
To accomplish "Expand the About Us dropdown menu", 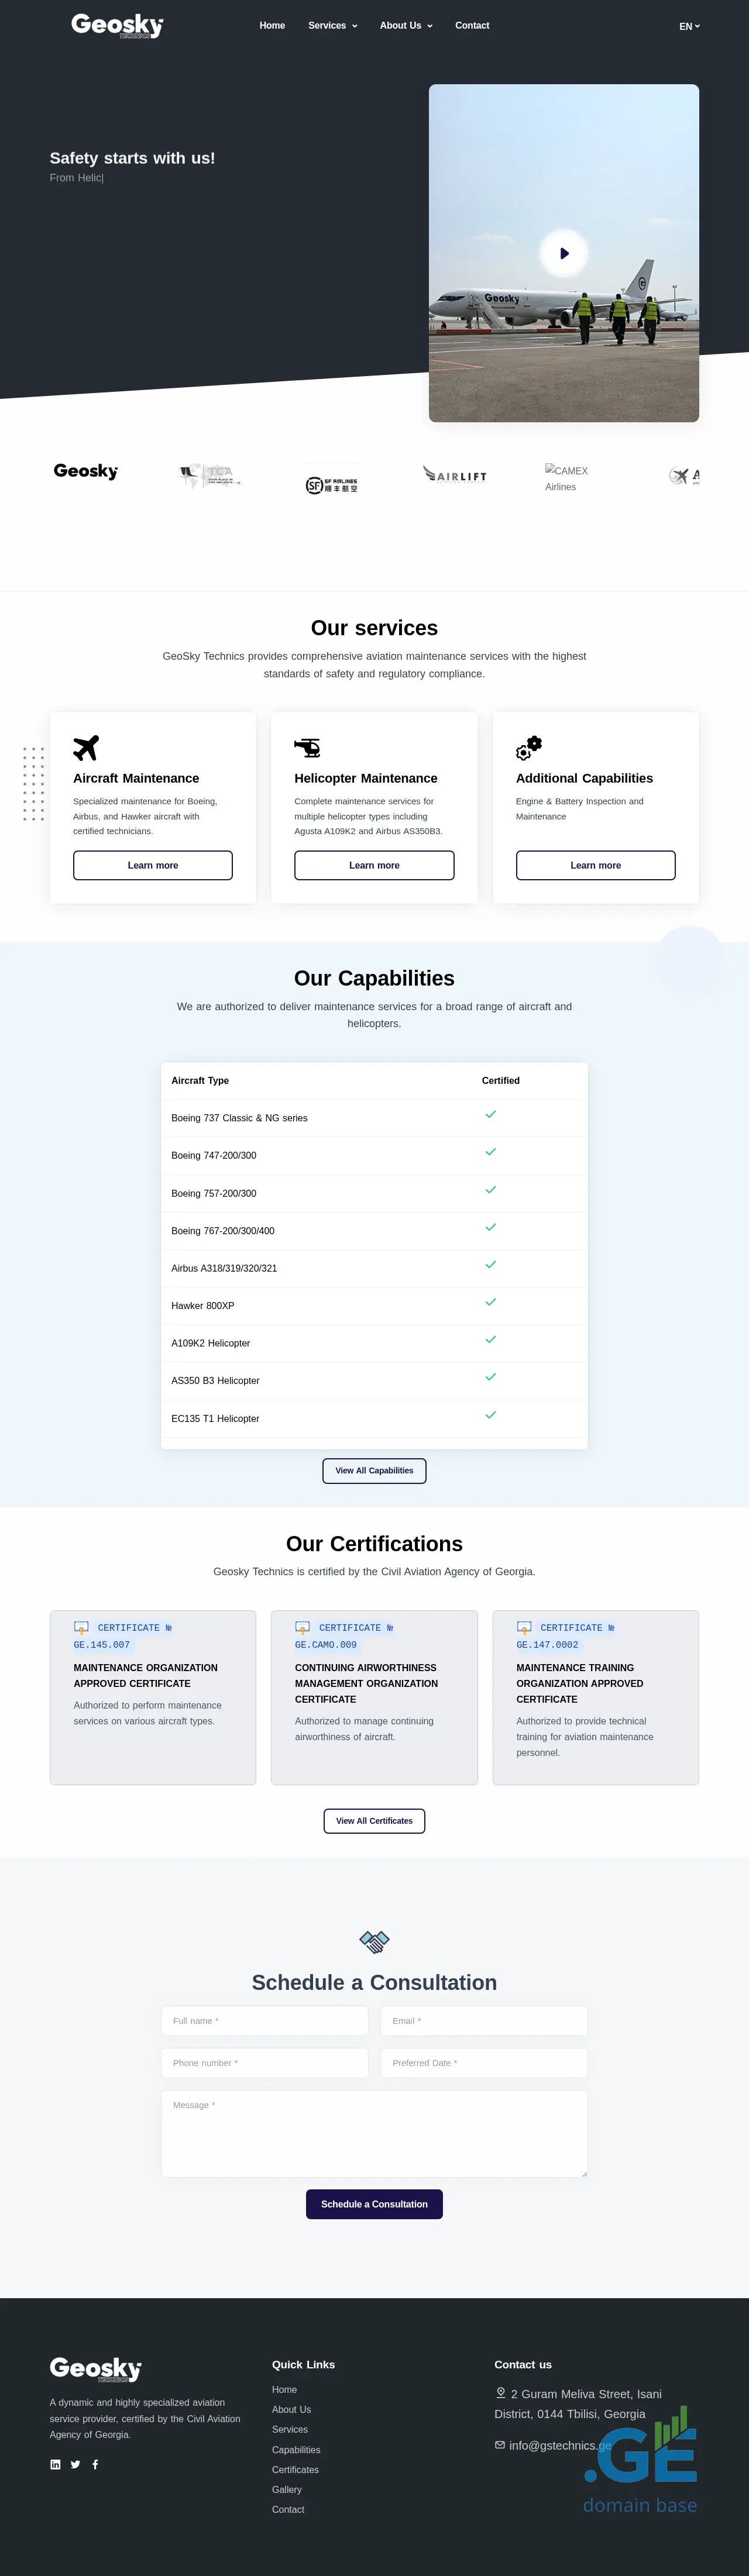I will (406, 26).
